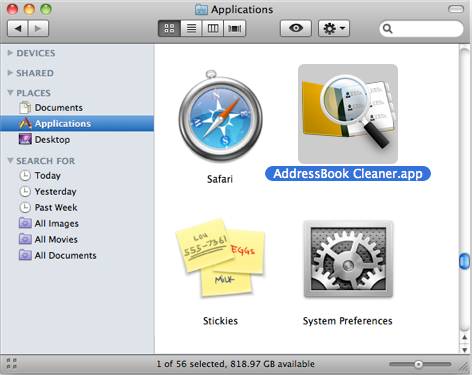This screenshot has height=375, width=472.
Task: Click the scroll up arrow
Action: 464,338
